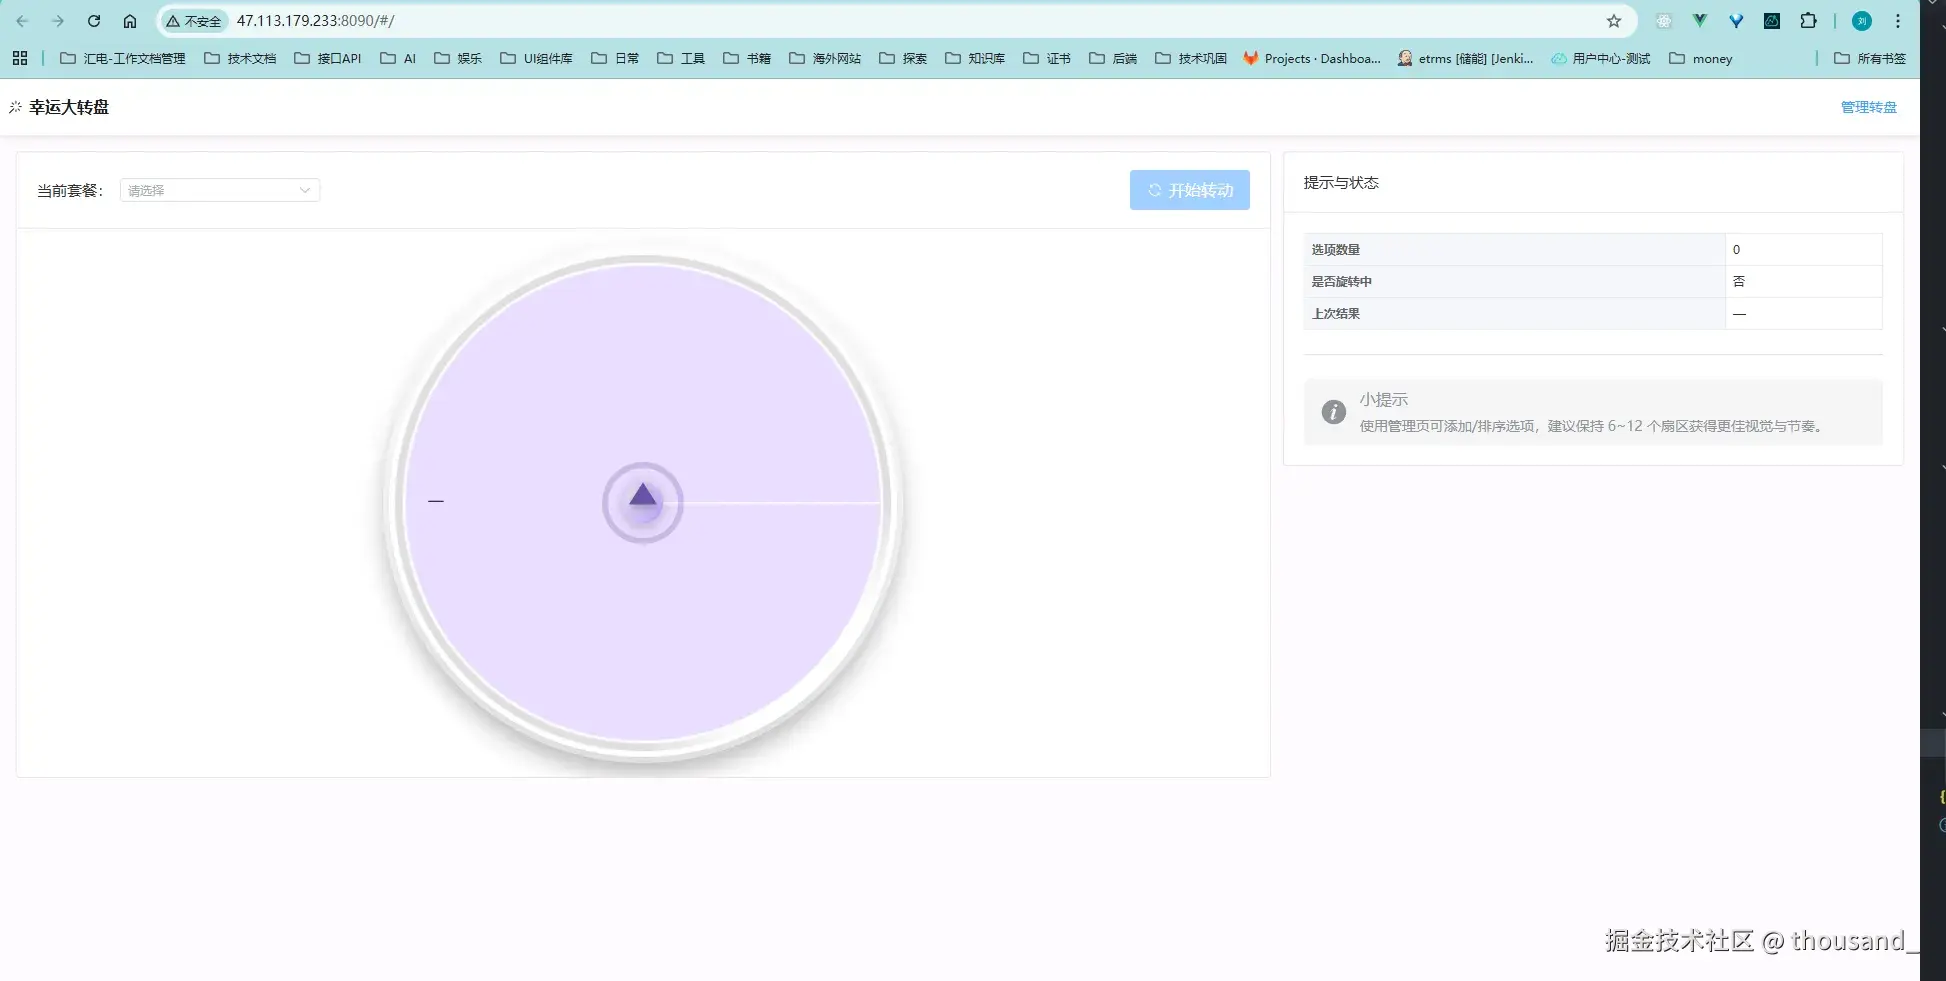Viewport: 1946px width, 981px height.
Task: Expand the 娱乐 bookmark folder
Action: point(458,59)
